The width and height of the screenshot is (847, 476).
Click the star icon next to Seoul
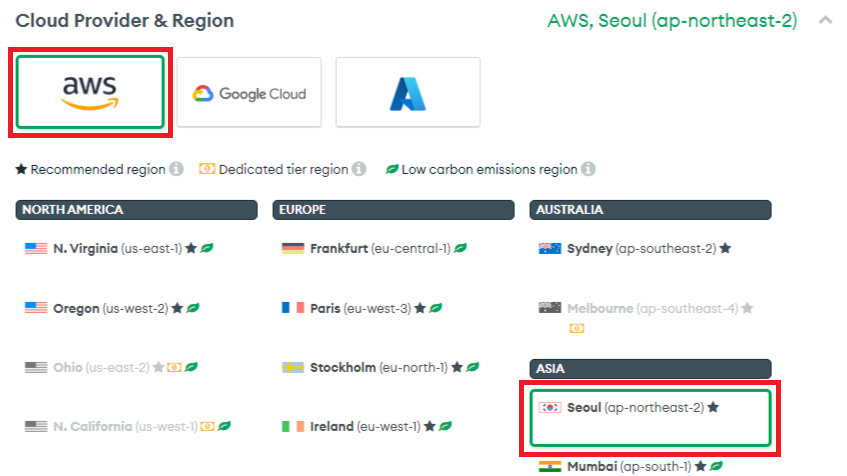pyautogui.click(x=713, y=407)
